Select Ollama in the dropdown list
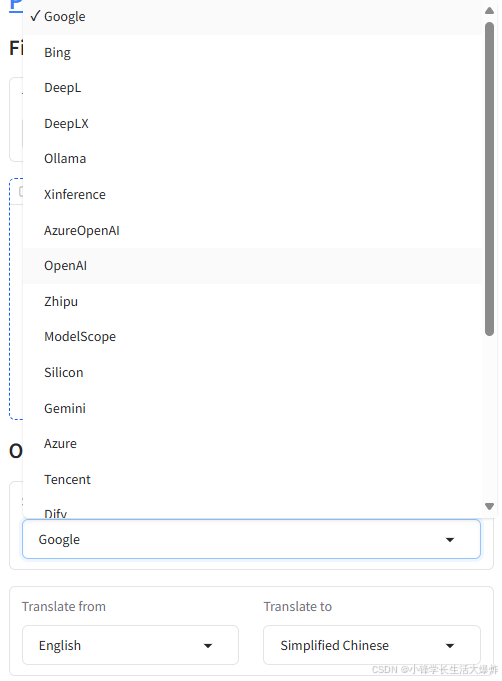The width and height of the screenshot is (502, 681). [252, 159]
